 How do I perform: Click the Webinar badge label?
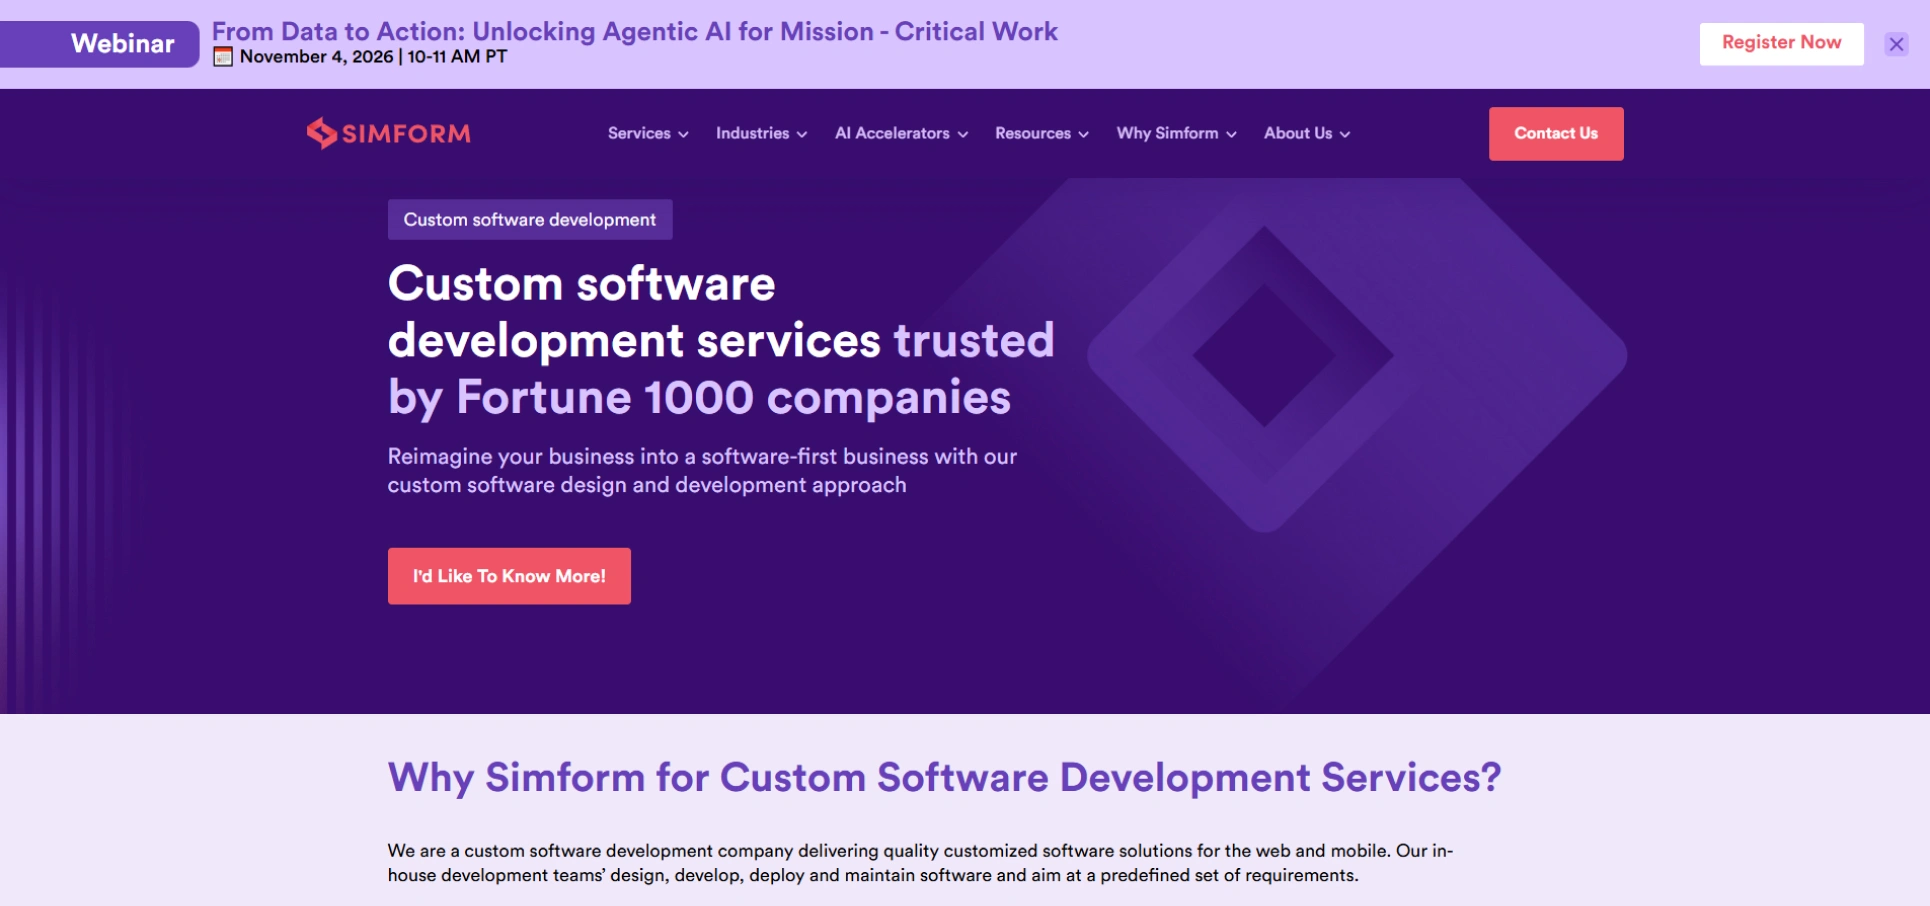coord(100,44)
